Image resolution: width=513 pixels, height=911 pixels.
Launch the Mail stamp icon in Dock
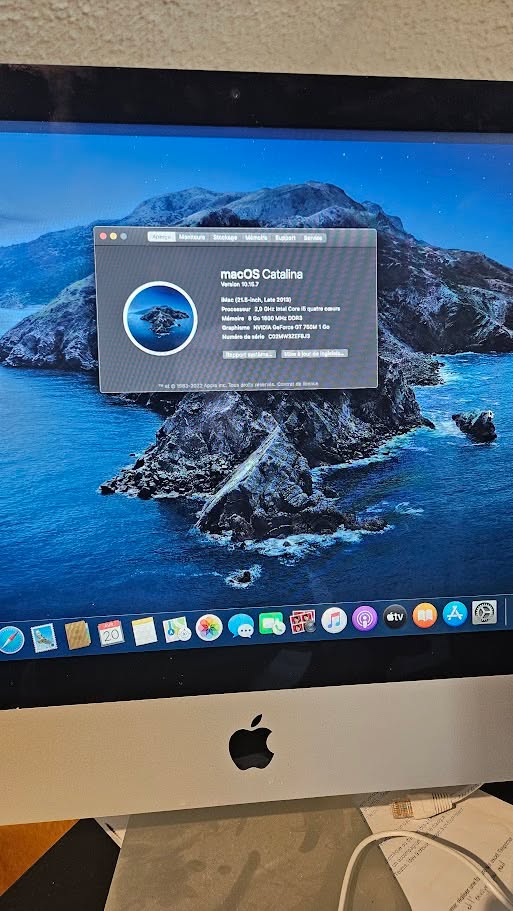click(x=44, y=637)
